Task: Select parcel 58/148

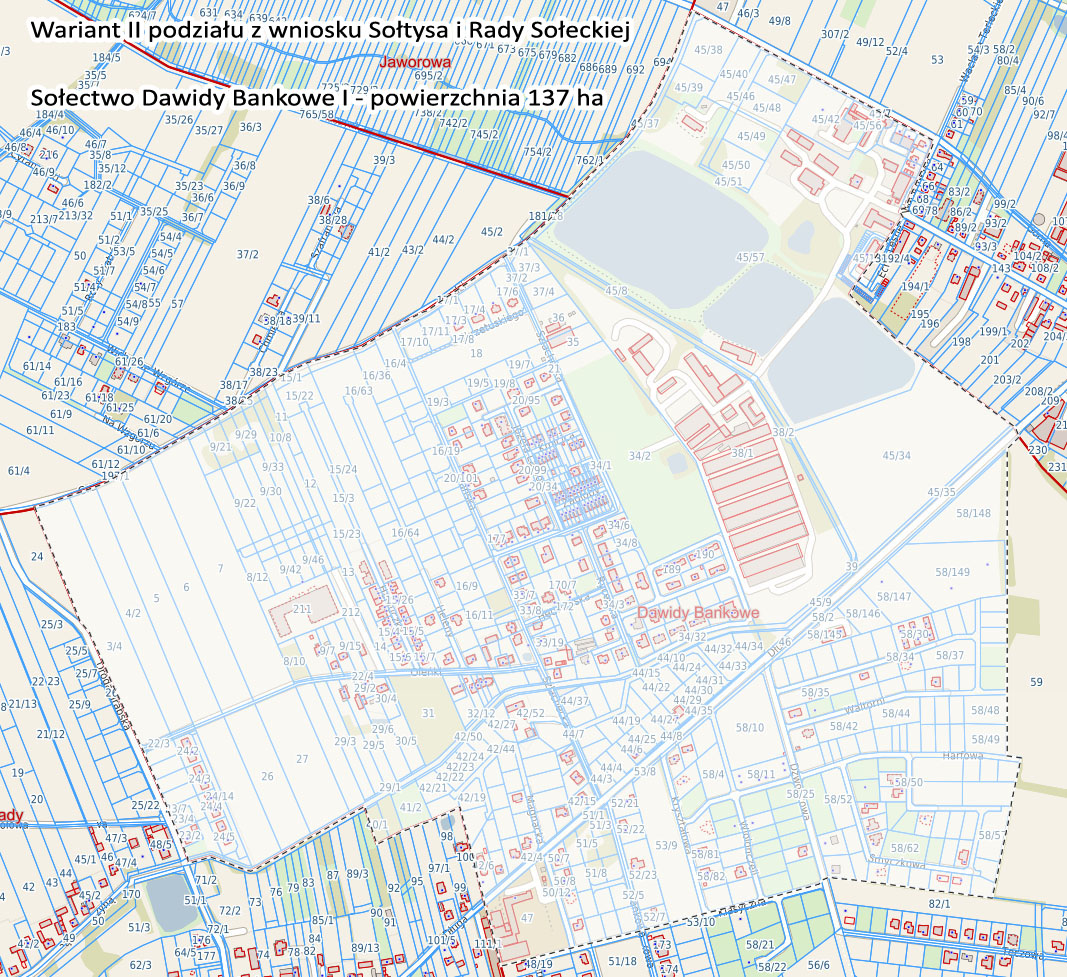Action: coord(973,514)
